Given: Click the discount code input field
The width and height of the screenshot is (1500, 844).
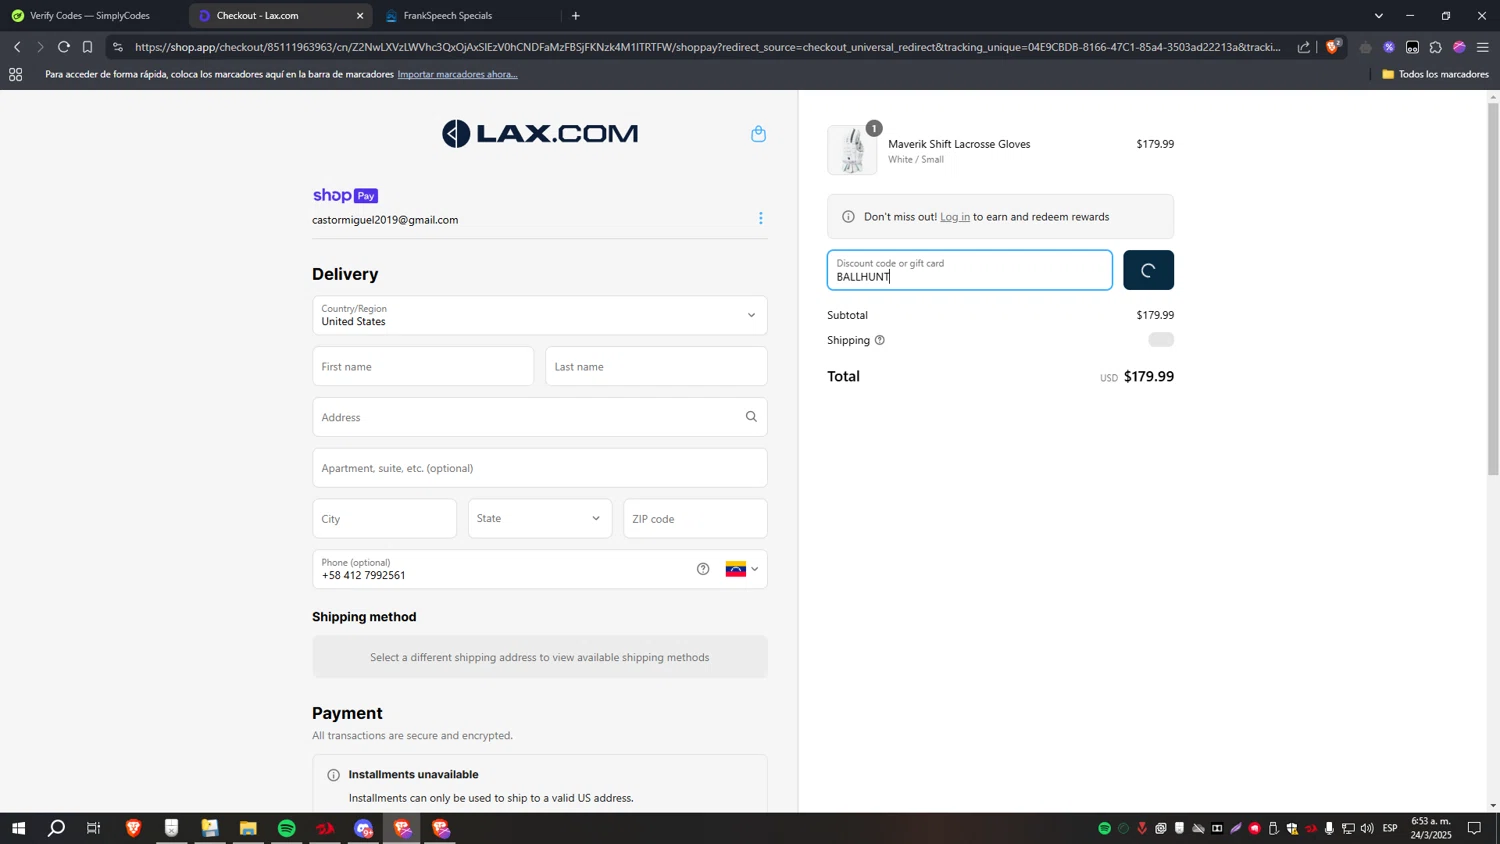Looking at the screenshot, I should click(969, 270).
